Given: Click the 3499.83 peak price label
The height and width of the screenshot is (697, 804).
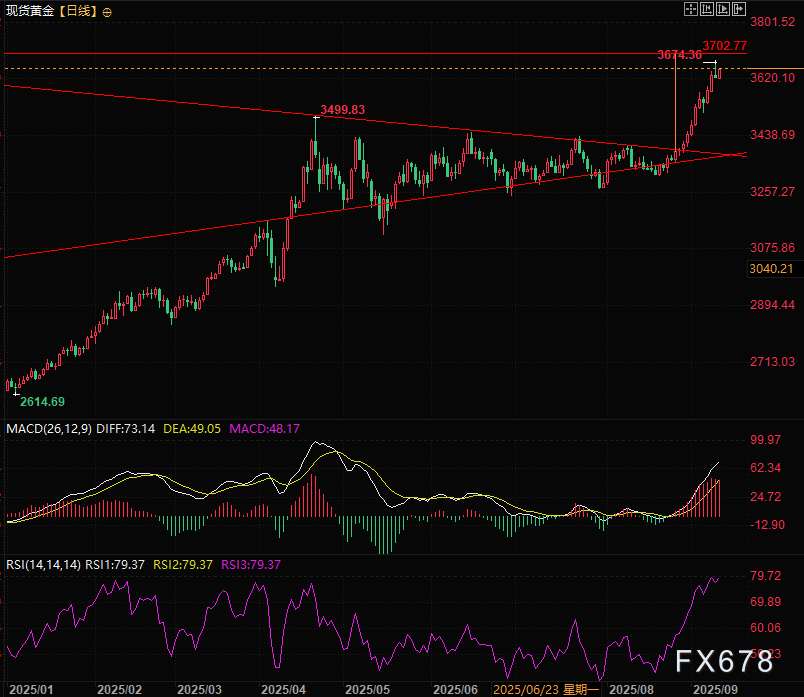Looking at the screenshot, I should [x=342, y=109].
